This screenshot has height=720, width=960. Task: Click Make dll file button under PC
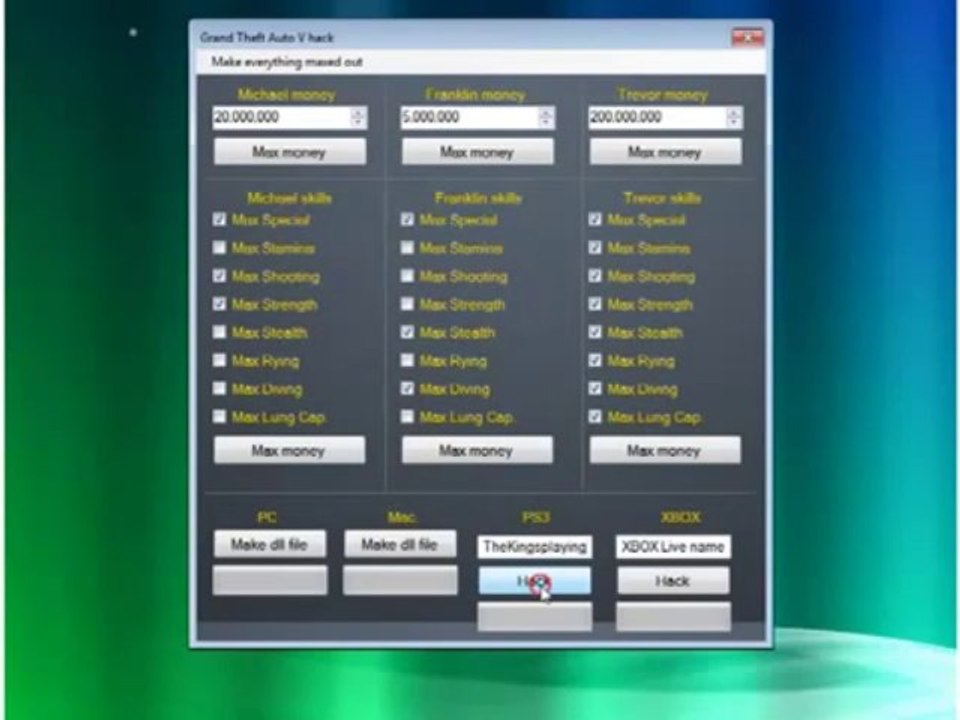click(269, 544)
